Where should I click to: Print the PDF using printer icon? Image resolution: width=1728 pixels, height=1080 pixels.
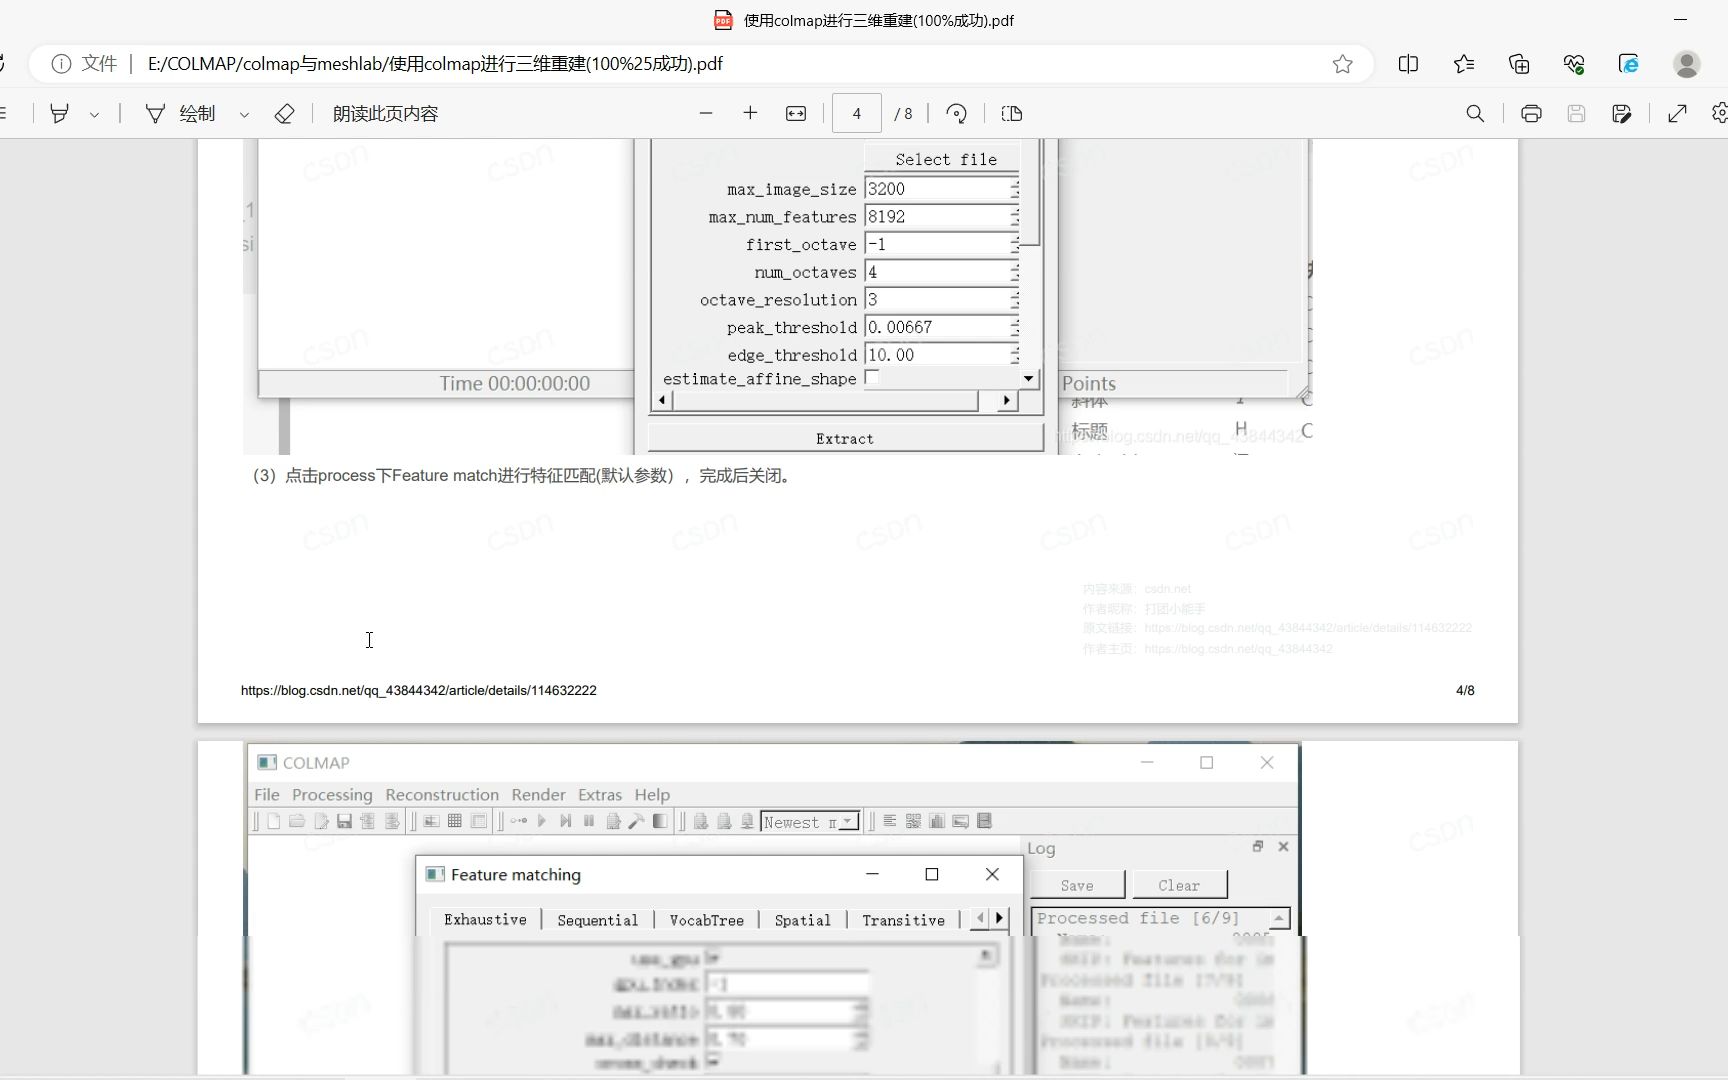point(1531,114)
